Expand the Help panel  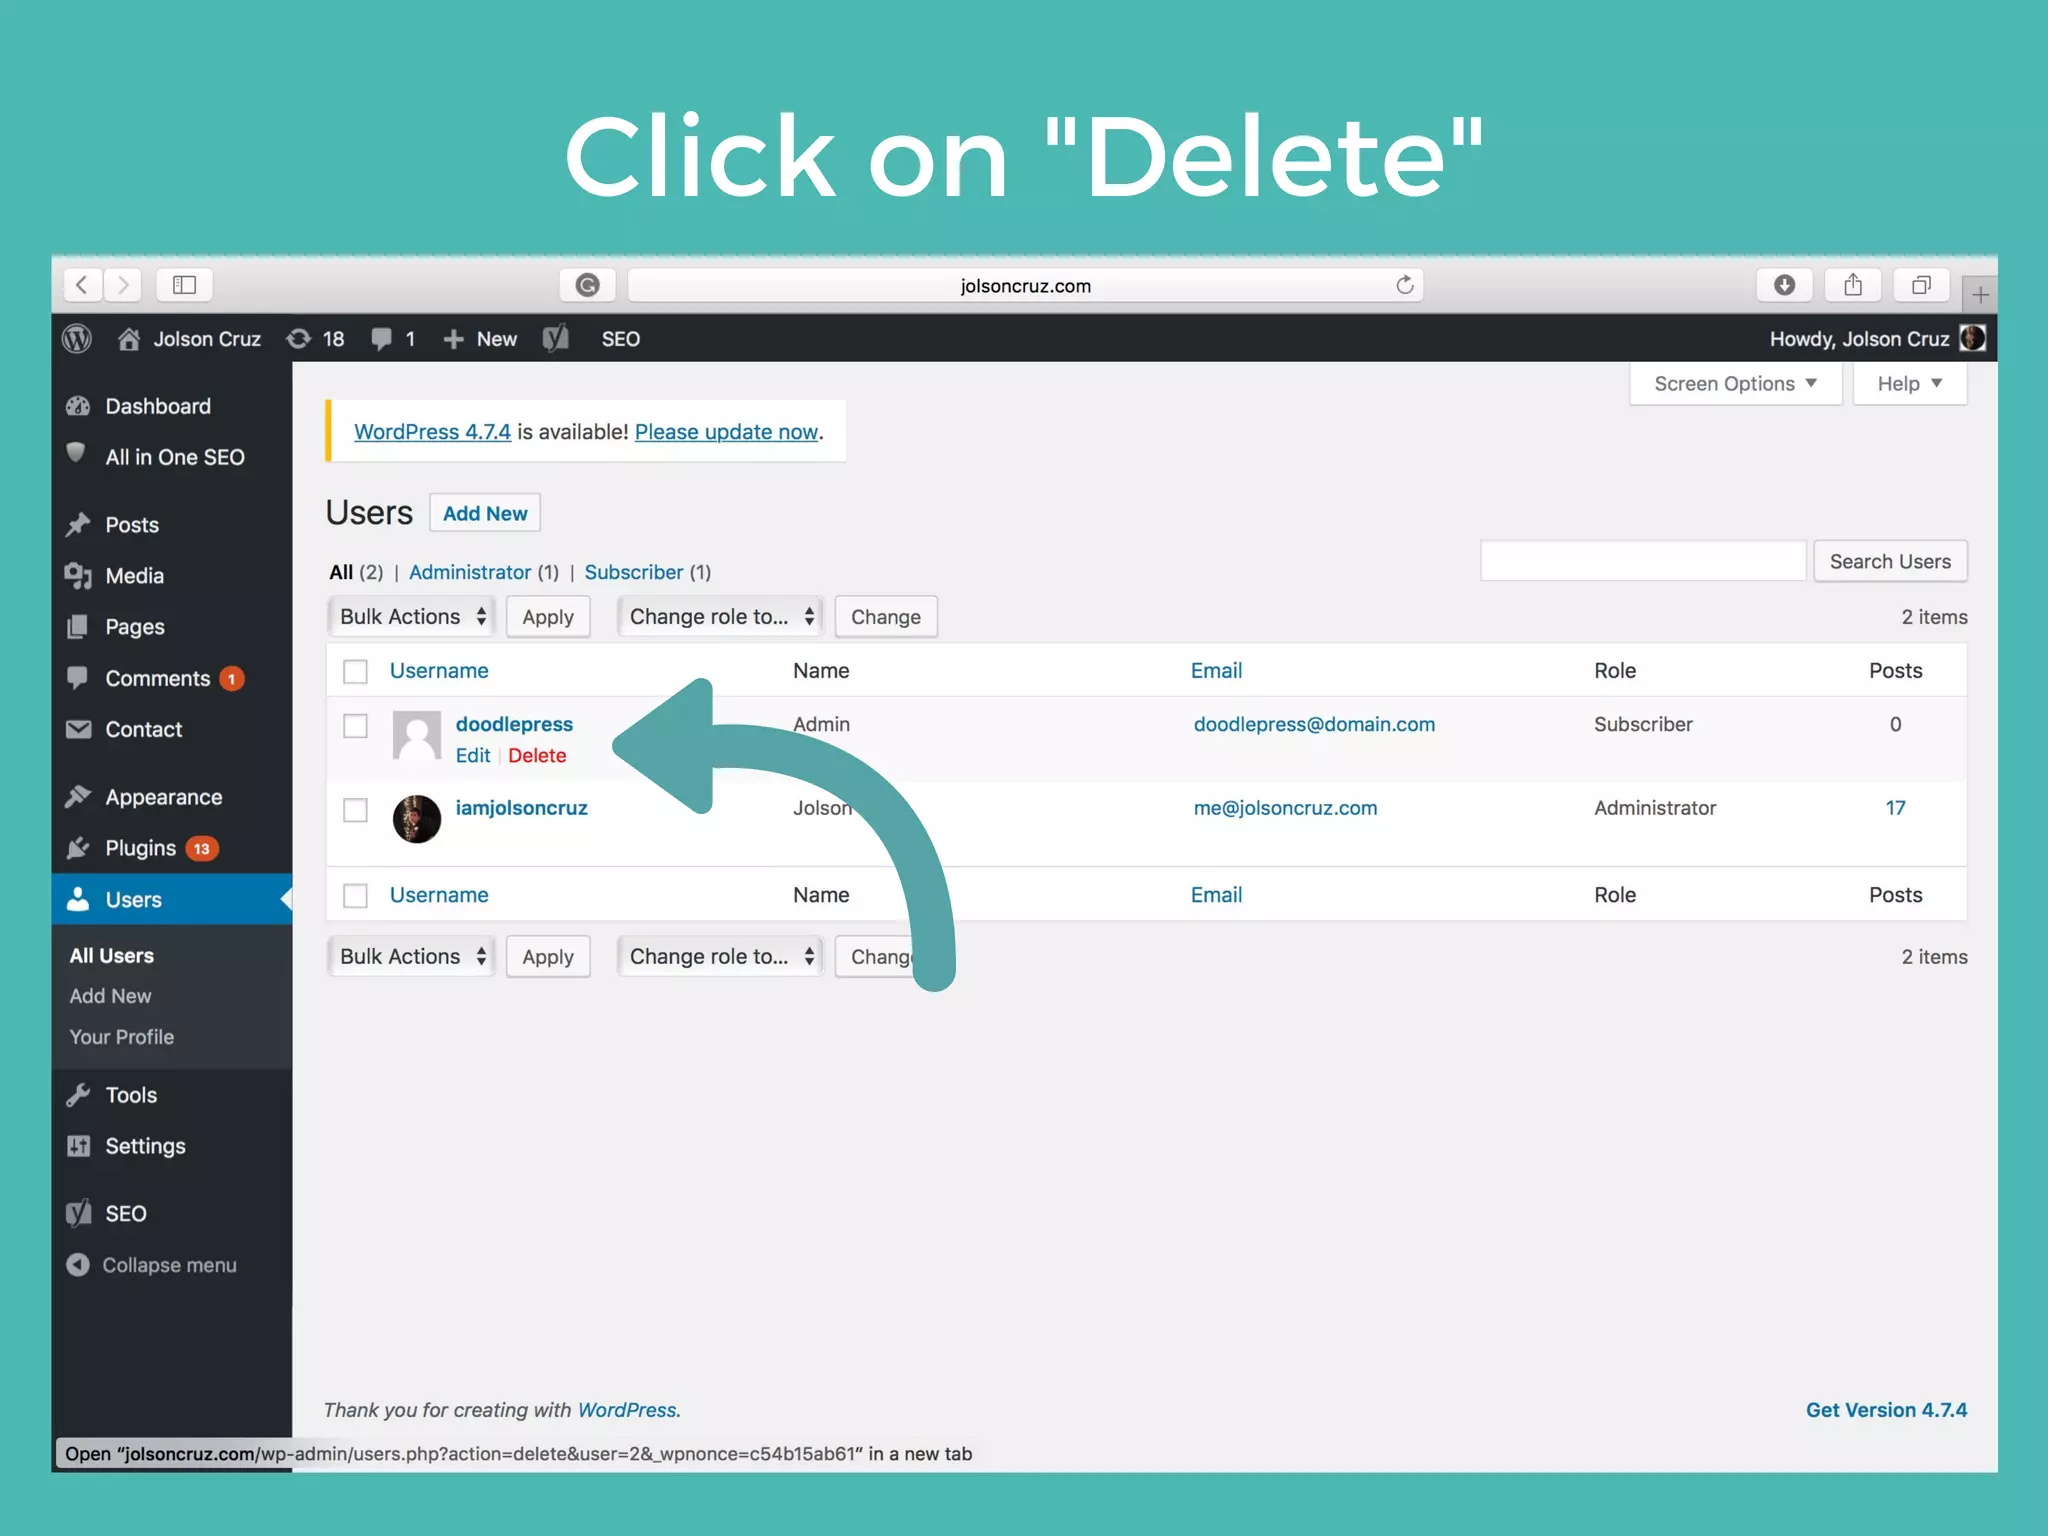[1910, 384]
